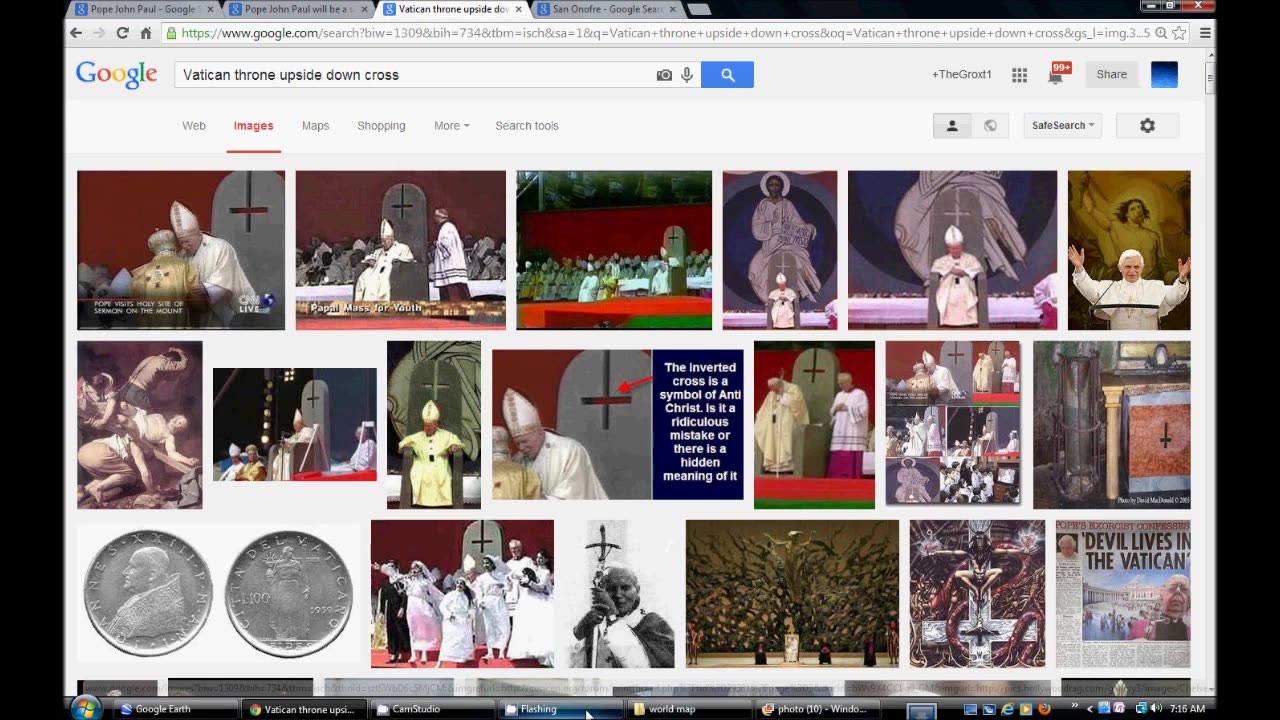
Task: Go back with the browser back arrow
Action: coord(76,33)
